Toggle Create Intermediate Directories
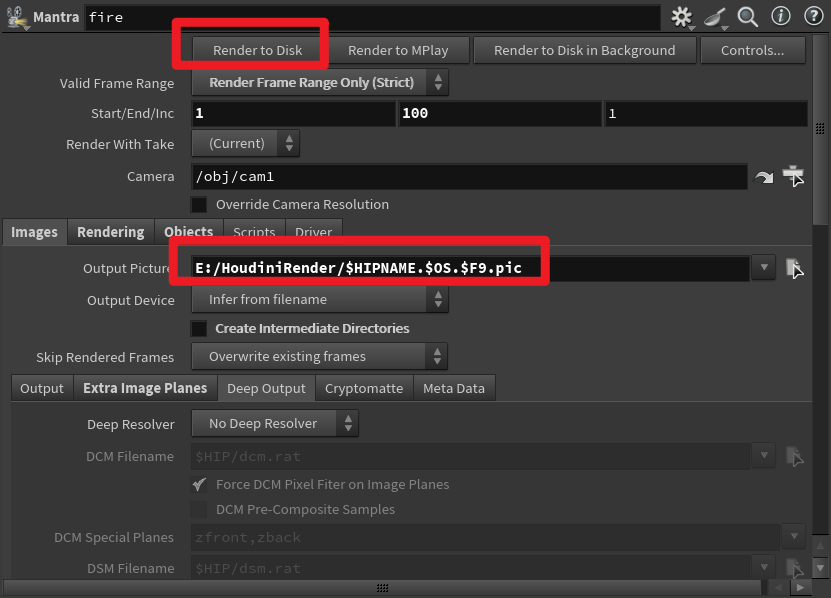 click(x=196, y=328)
